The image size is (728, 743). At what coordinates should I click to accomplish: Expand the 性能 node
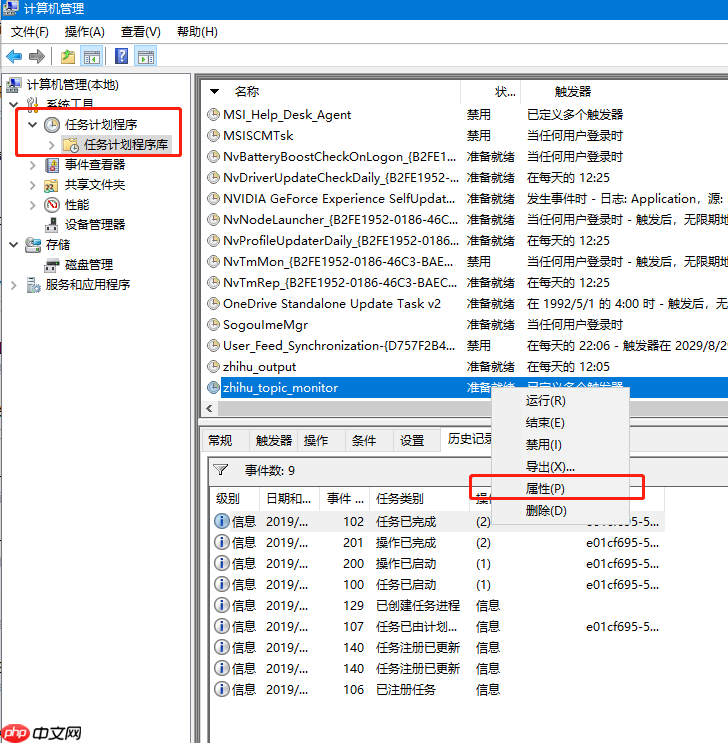(33, 205)
